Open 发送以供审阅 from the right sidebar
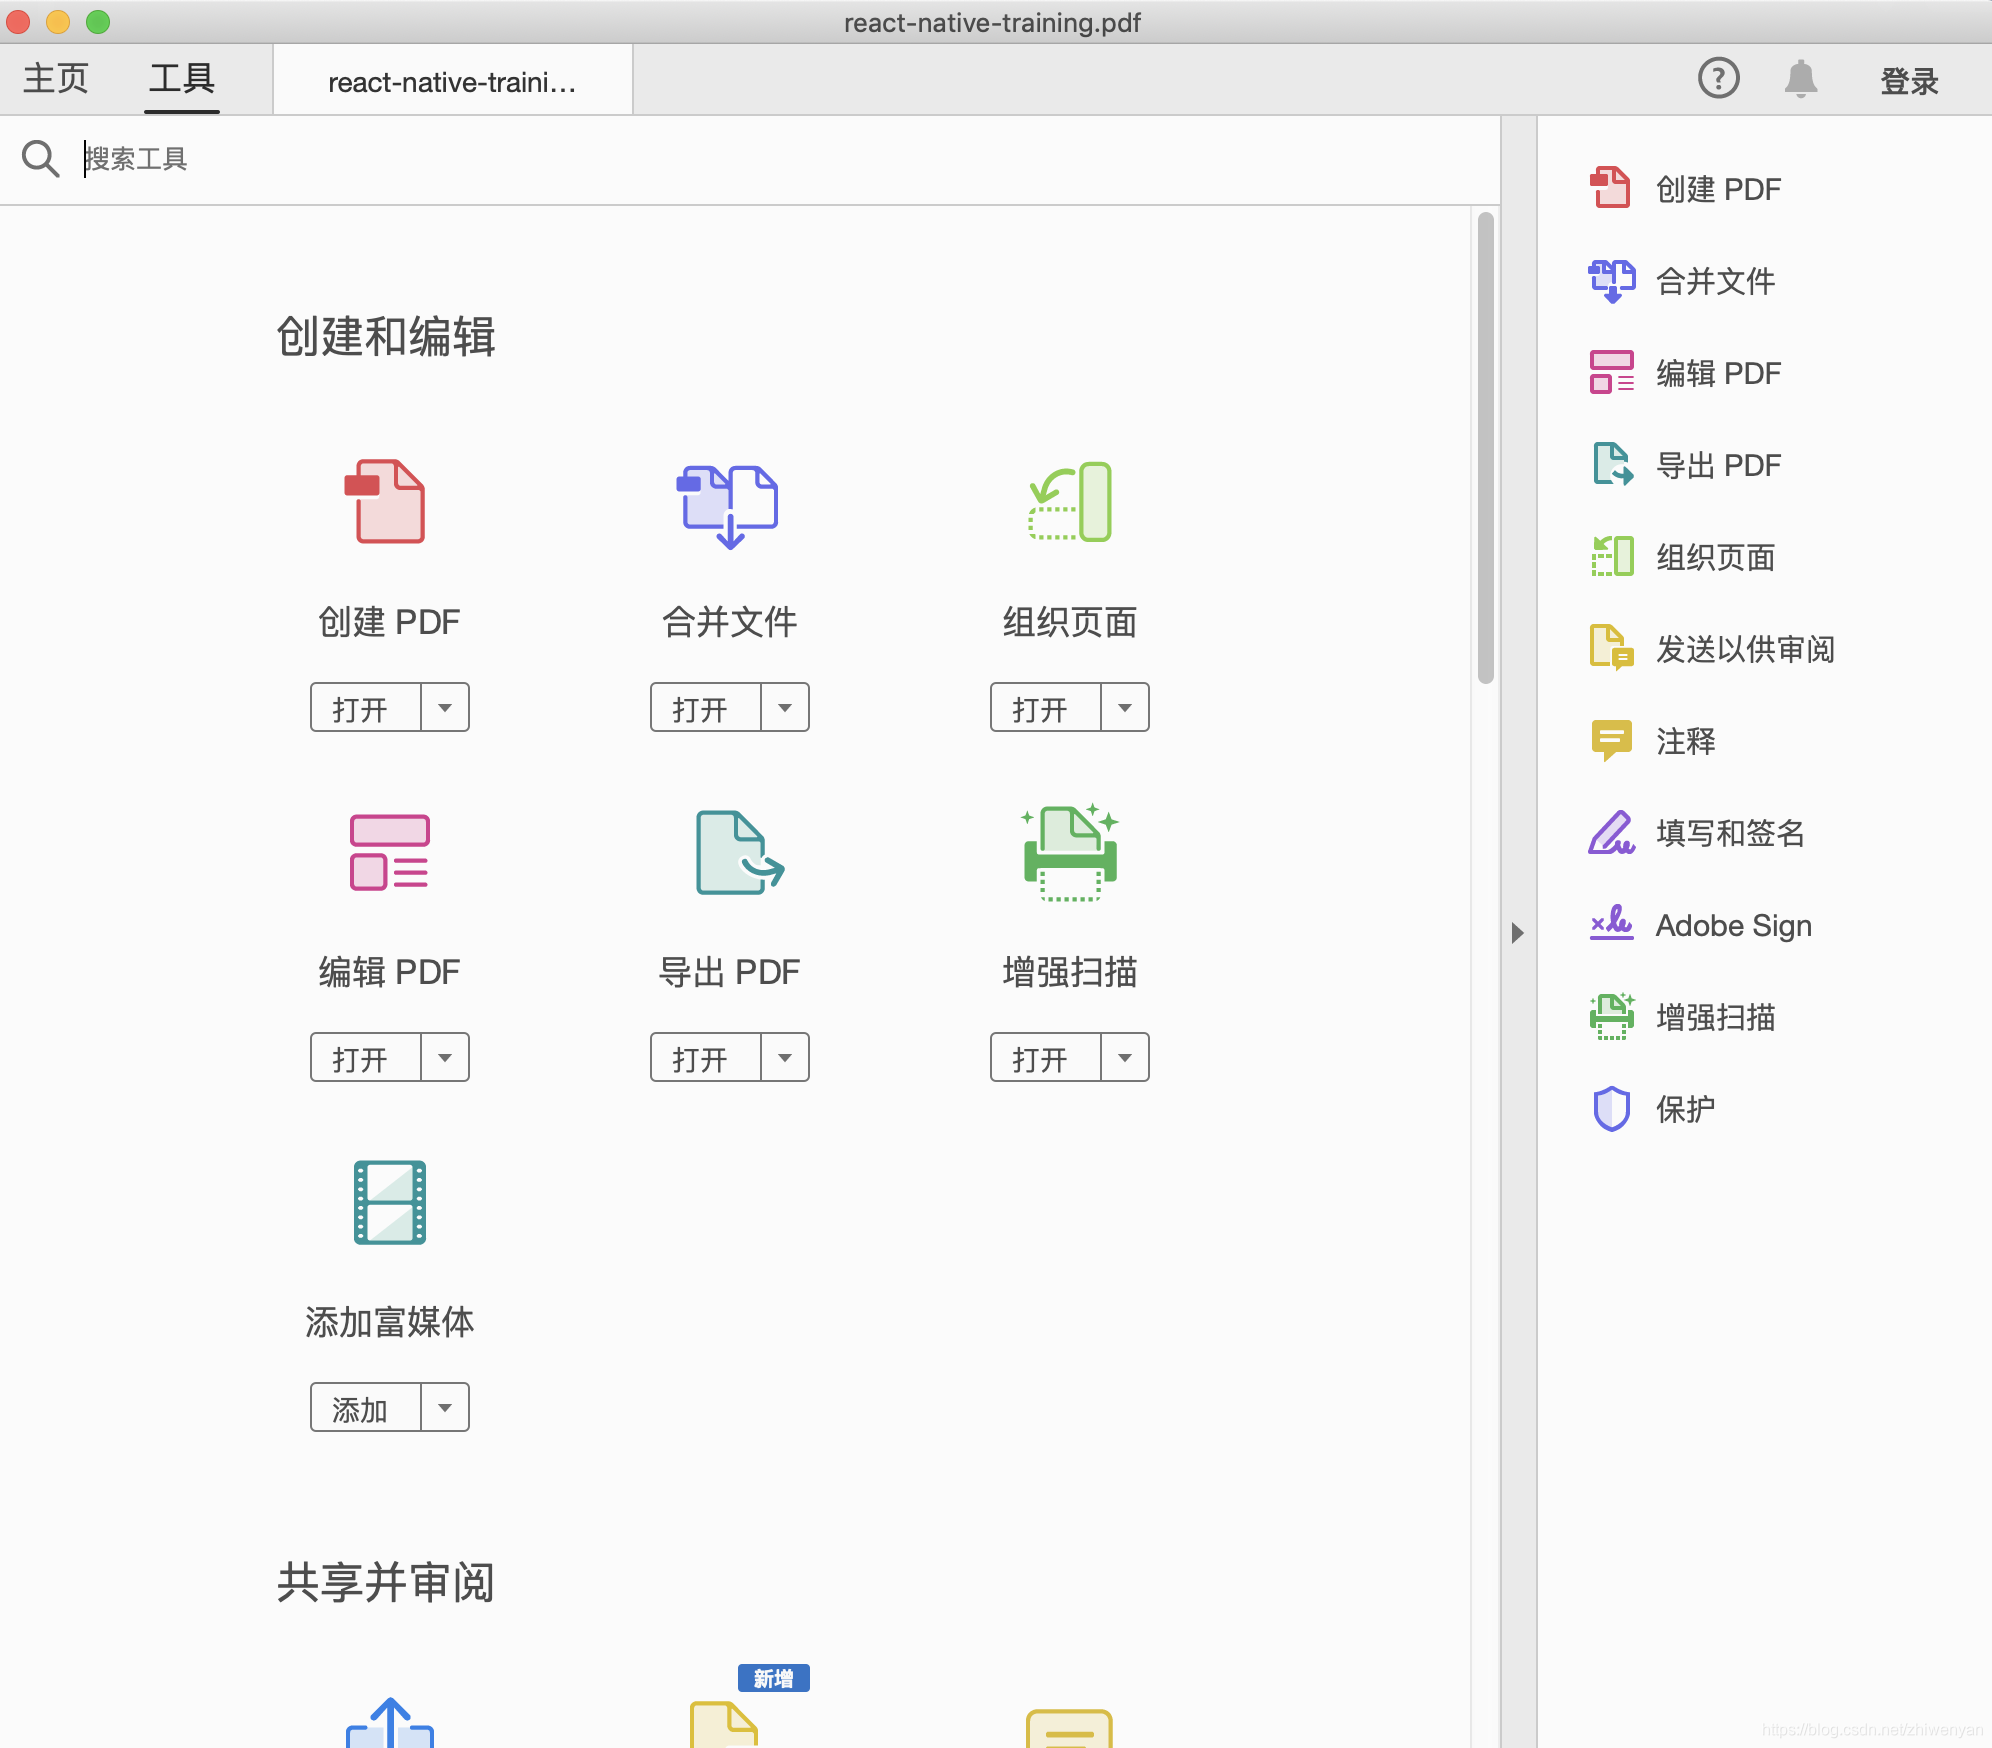This screenshot has height=1748, width=1992. (x=1713, y=649)
